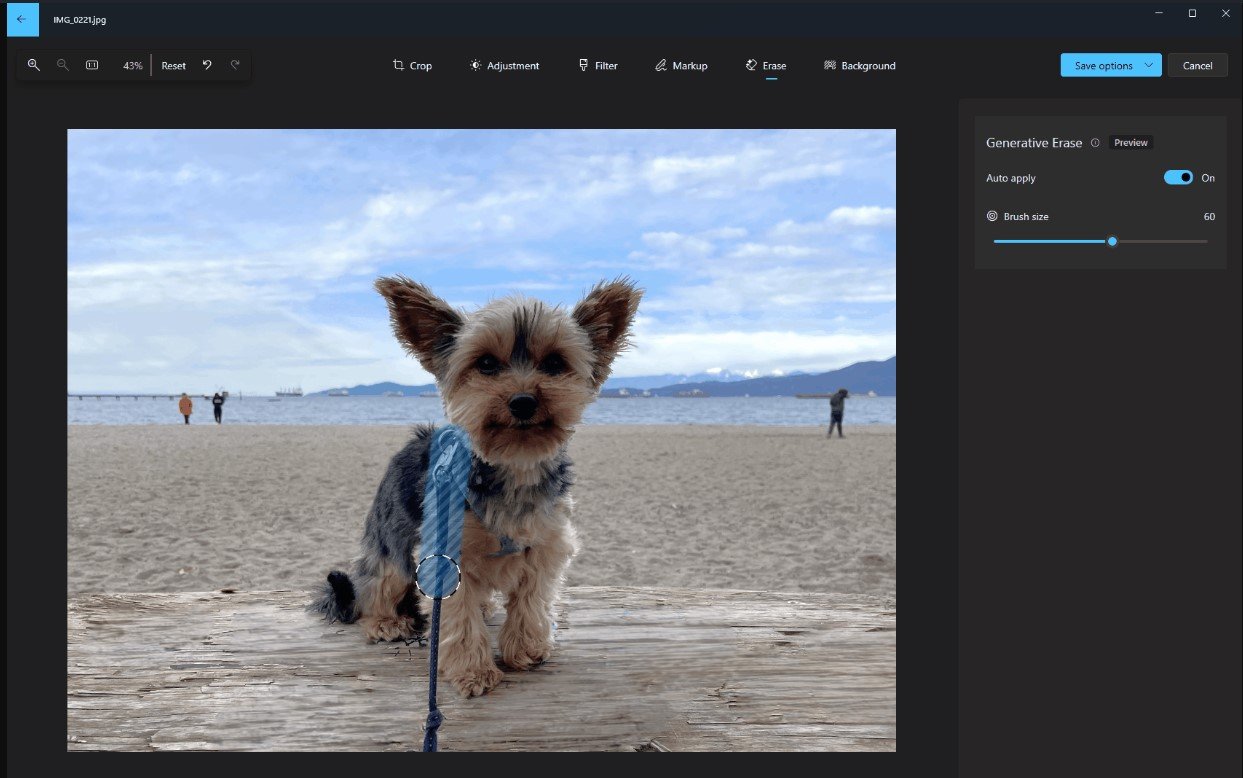Image resolution: width=1243 pixels, height=778 pixels.
Task: Expand the Save options dropdown arrow
Action: coord(1149,66)
